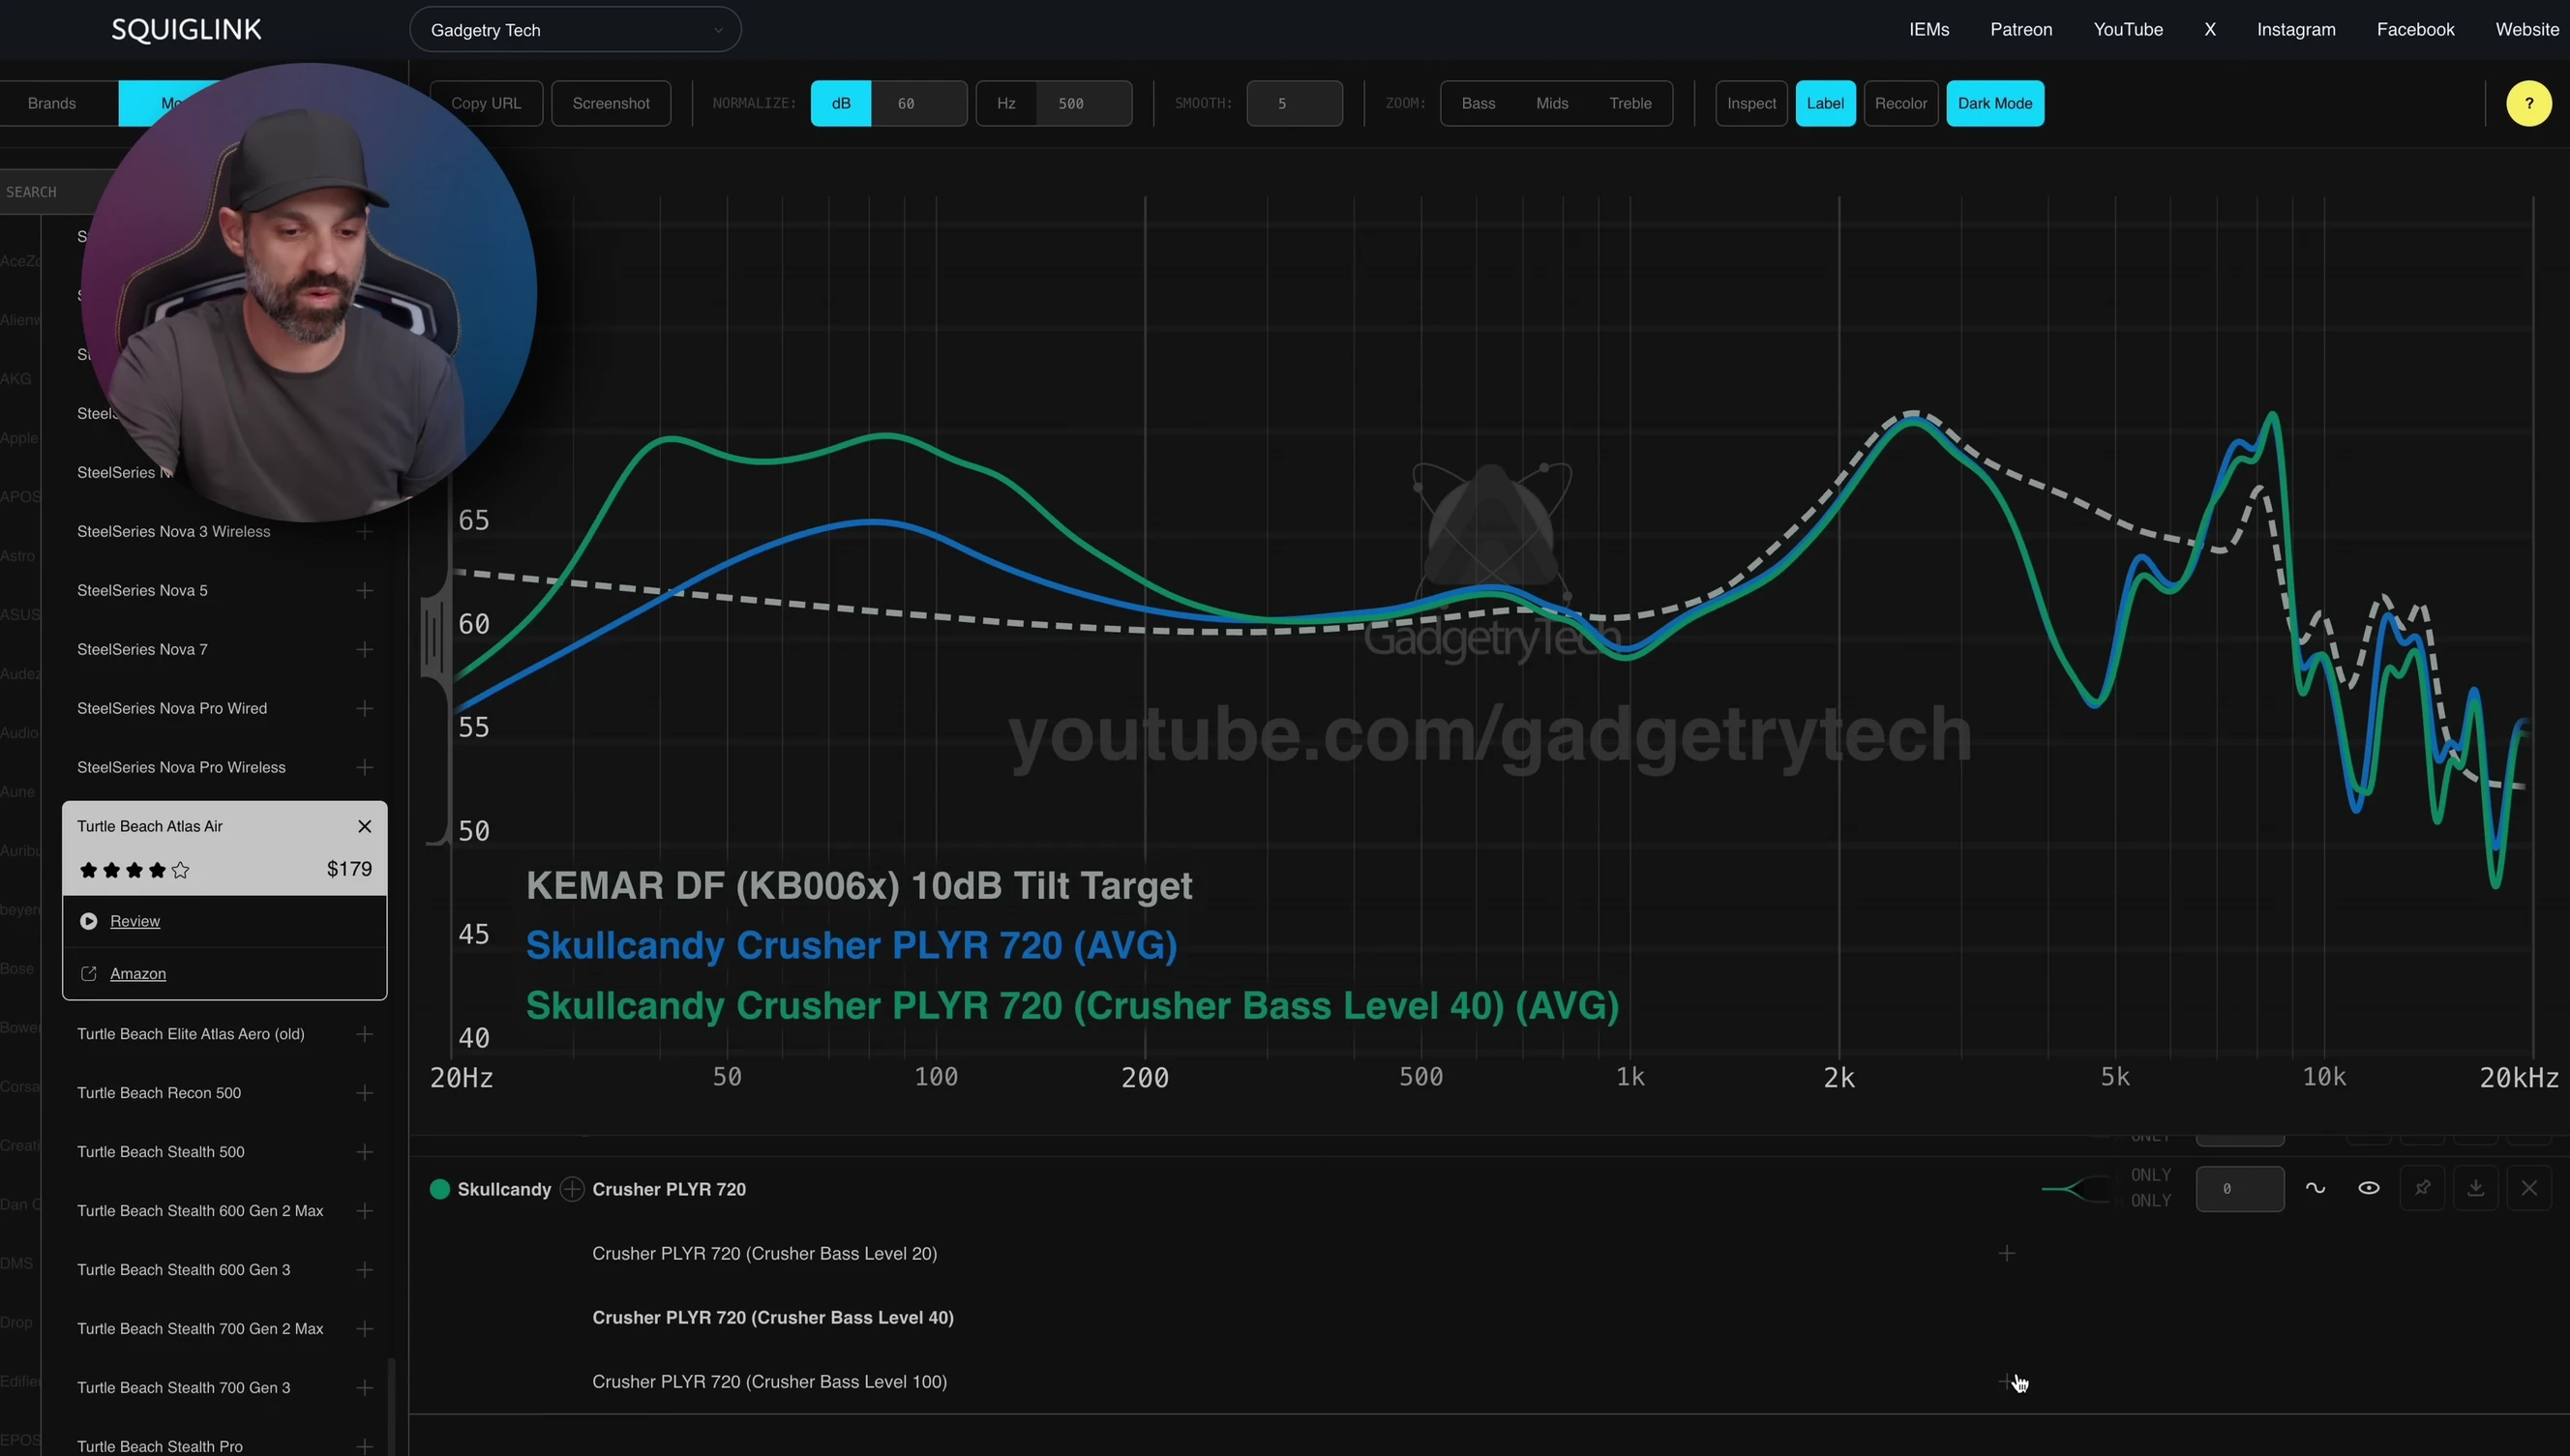Add Turtle Beach Stealth 600 Gen 3
This screenshot has height=1456, width=2570.
pyautogui.click(x=364, y=1270)
